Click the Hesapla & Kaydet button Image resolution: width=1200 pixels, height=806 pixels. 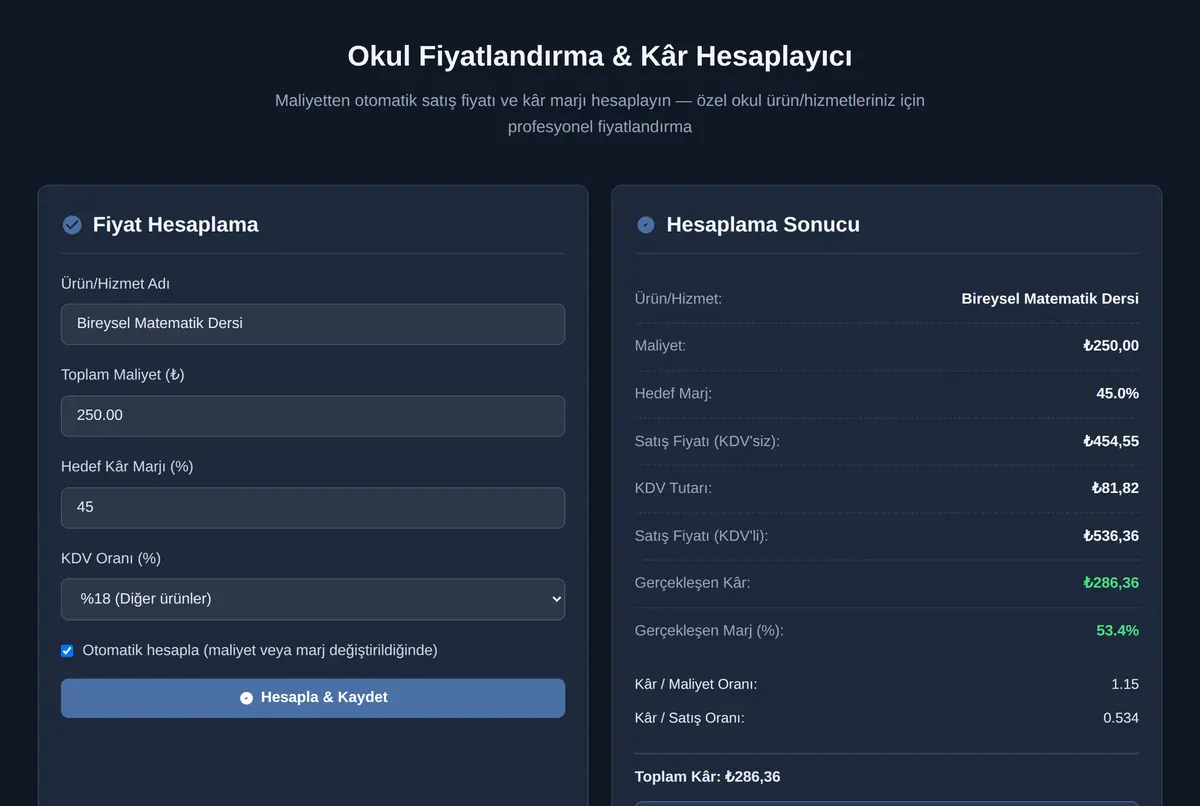coord(313,698)
